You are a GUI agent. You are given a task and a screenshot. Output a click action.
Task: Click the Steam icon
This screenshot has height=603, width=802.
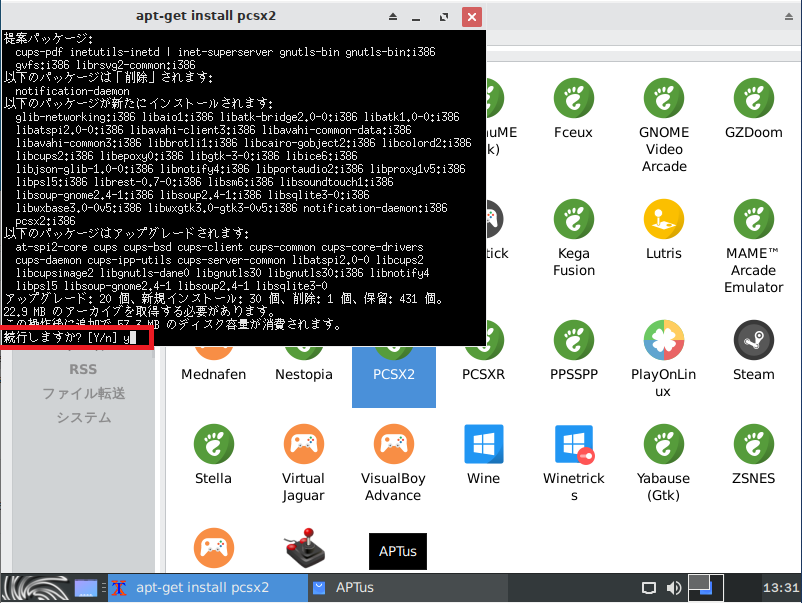coord(753,340)
